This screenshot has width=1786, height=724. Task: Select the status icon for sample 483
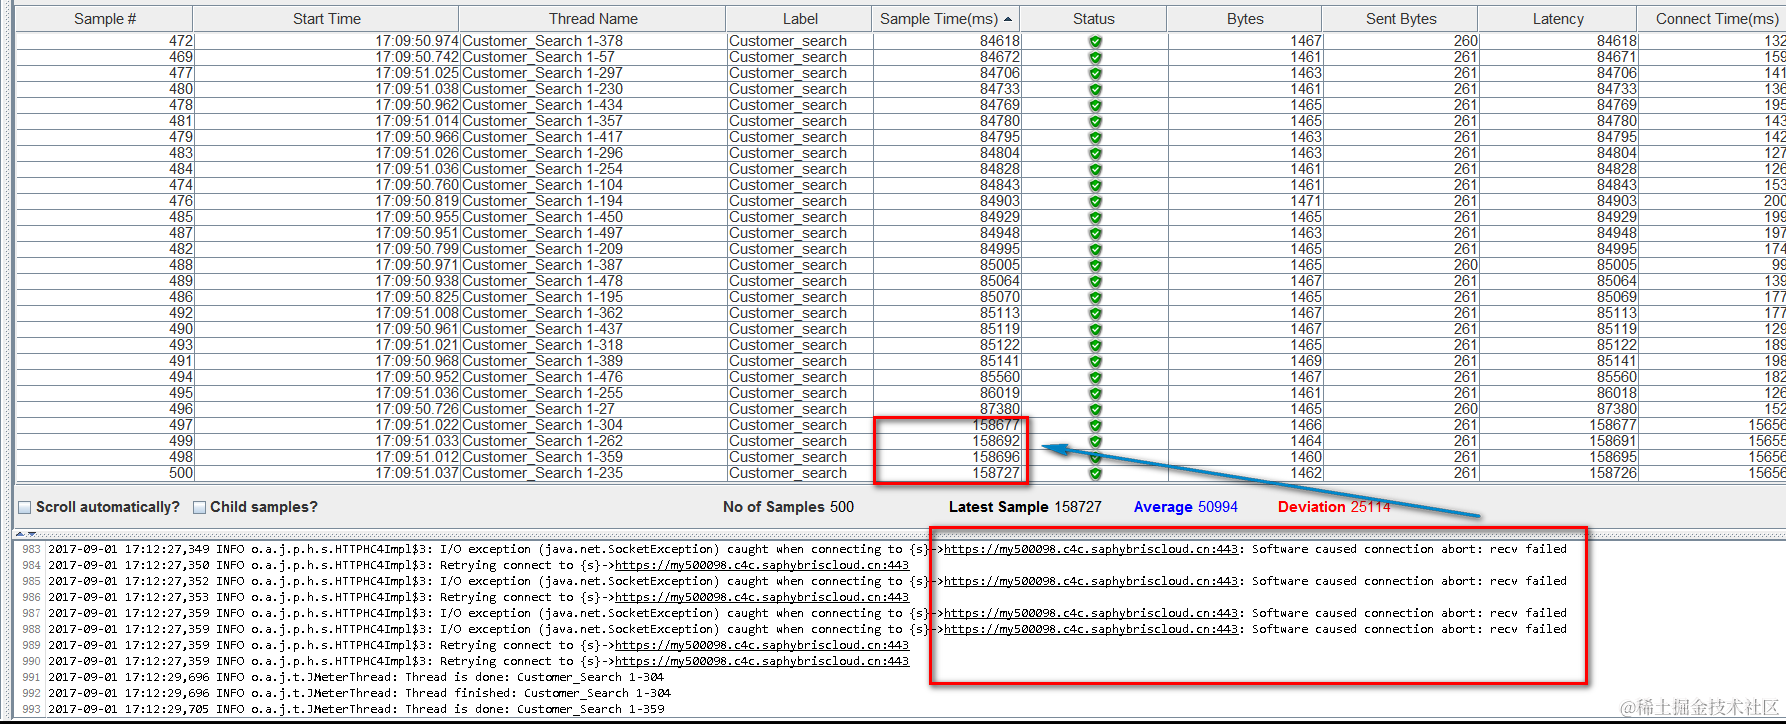point(1095,154)
